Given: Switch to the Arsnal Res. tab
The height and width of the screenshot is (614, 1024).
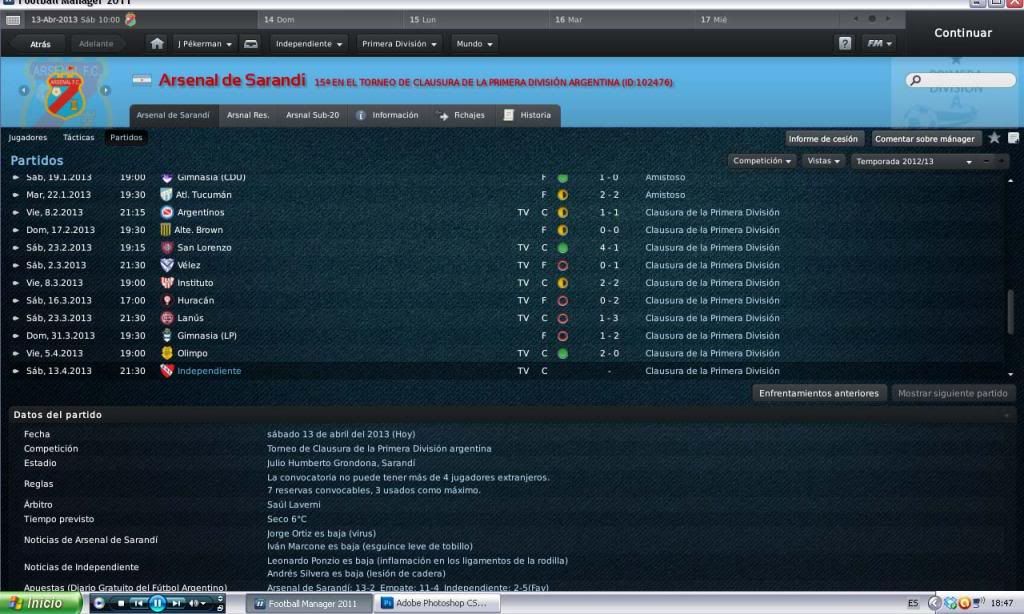Looking at the screenshot, I should point(248,115).
